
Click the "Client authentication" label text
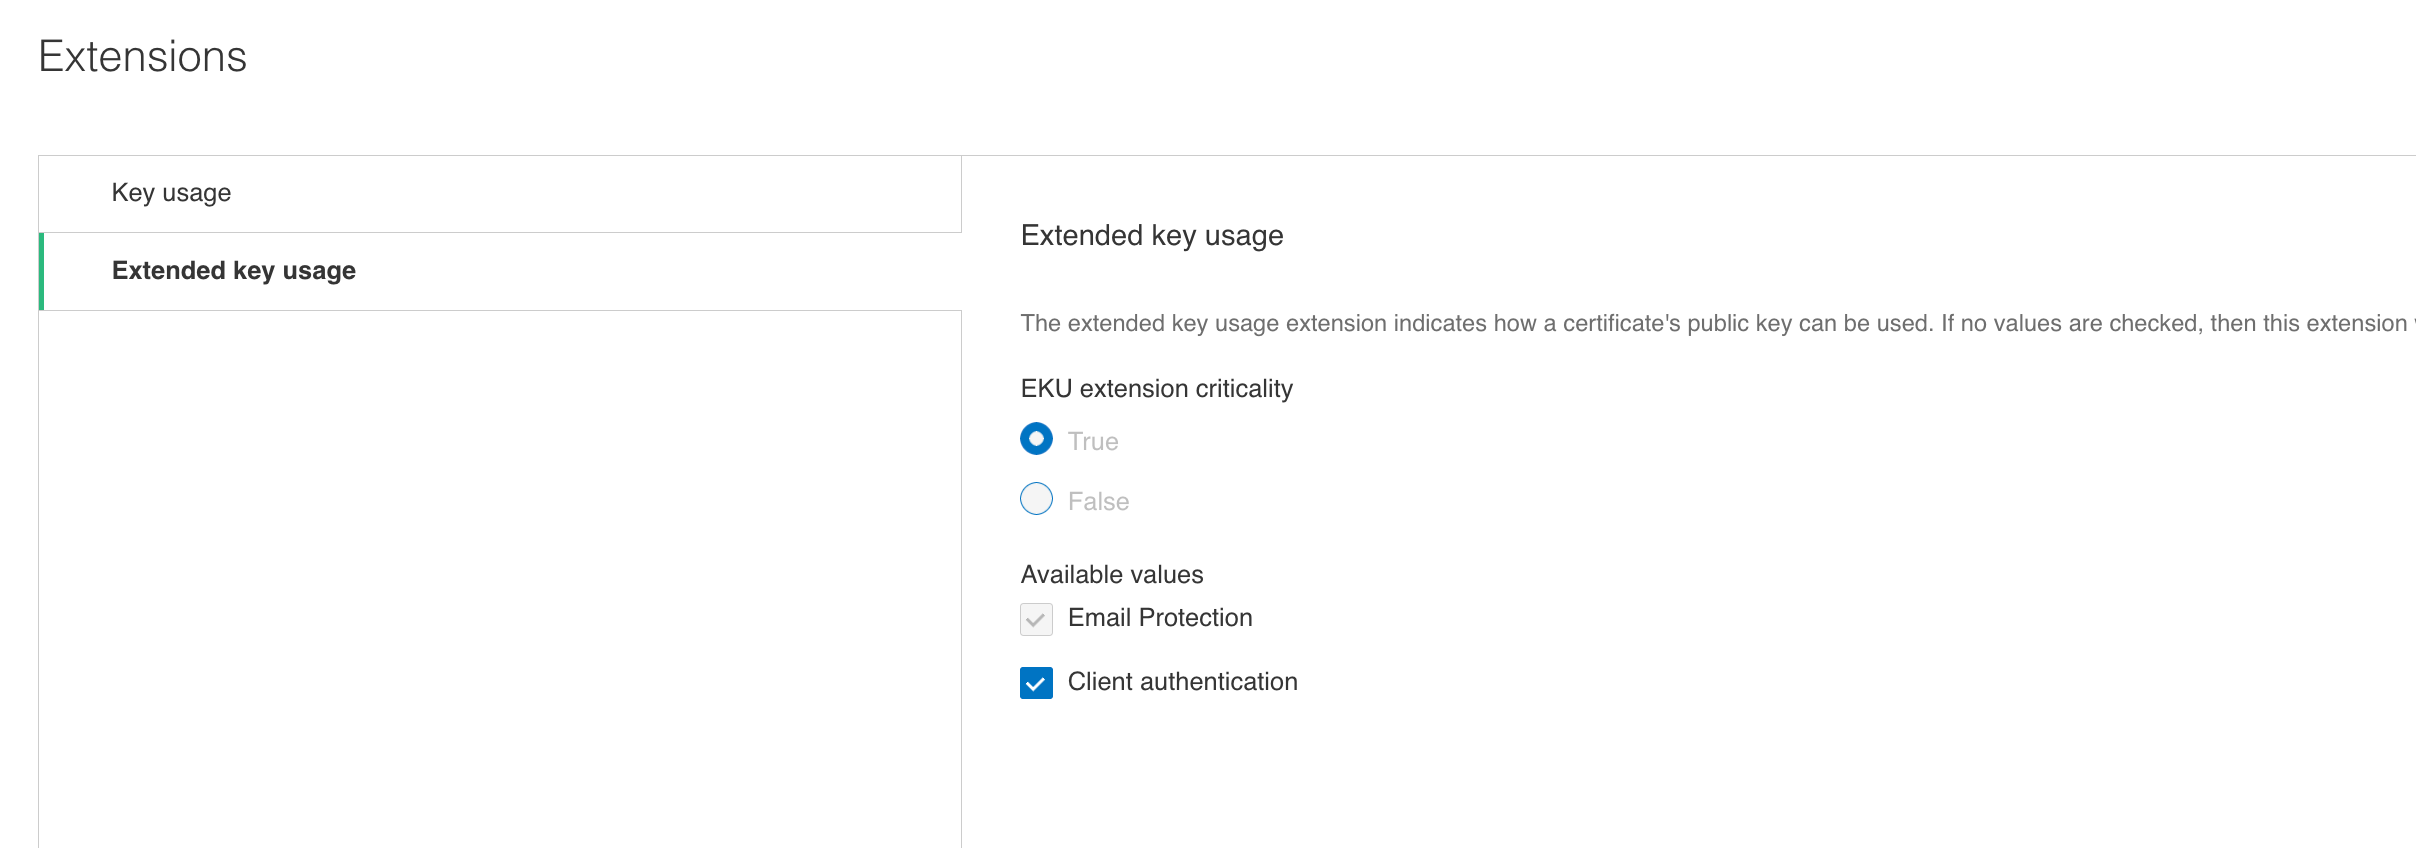pyautogui.click(x=1182, y=682)
